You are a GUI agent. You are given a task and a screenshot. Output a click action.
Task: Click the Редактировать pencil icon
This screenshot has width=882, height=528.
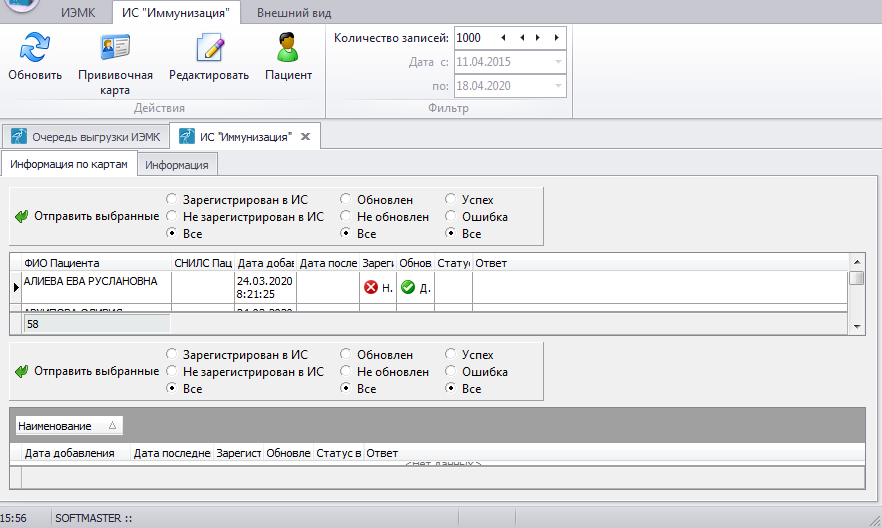point(209,47)
